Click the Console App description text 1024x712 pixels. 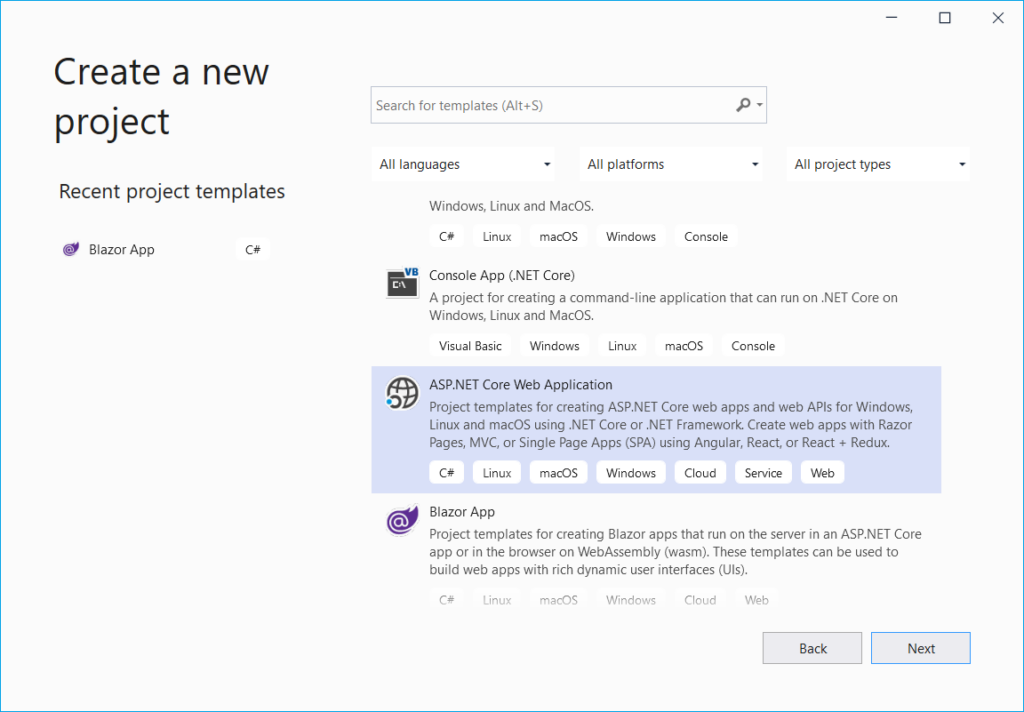point(663,306)
